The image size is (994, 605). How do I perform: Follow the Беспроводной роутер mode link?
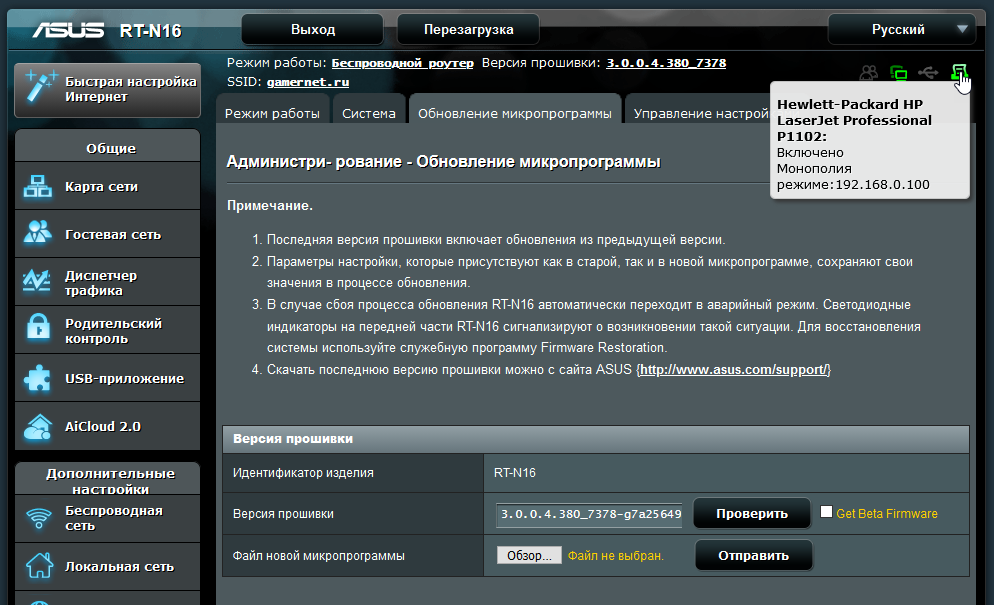coord(403,63)
